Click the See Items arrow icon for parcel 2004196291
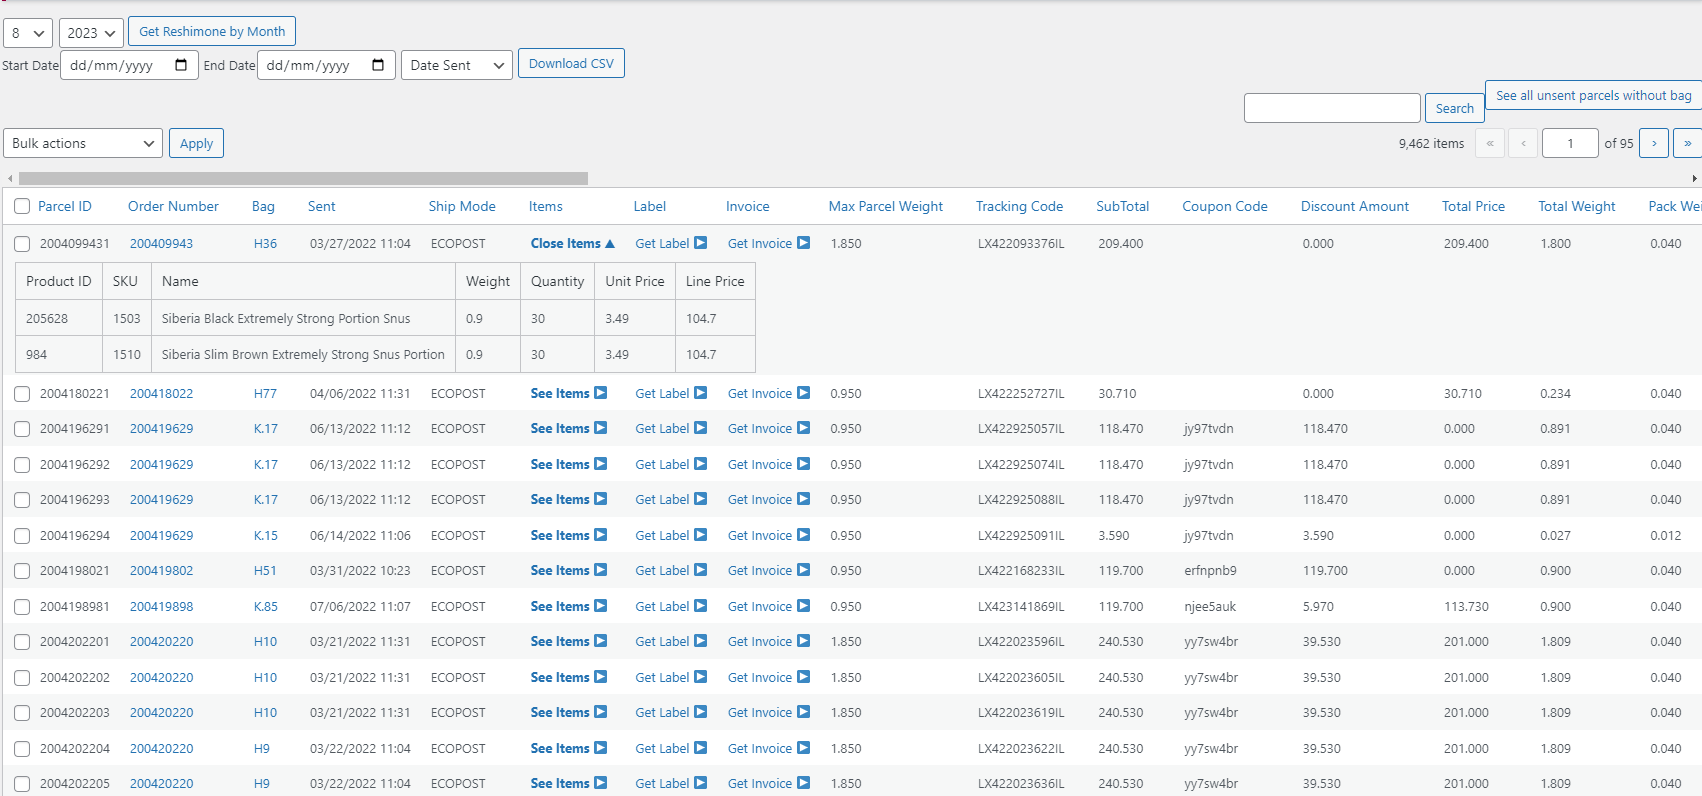 tap(601, 428)
